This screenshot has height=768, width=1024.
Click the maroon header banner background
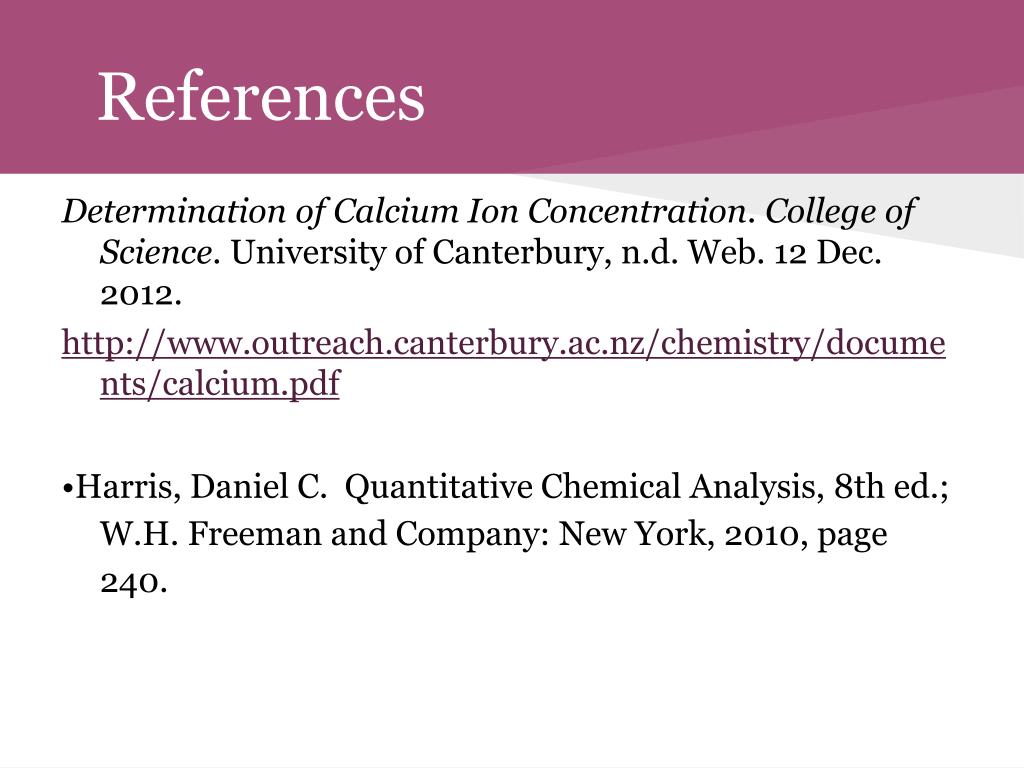(x=700, y=60)
